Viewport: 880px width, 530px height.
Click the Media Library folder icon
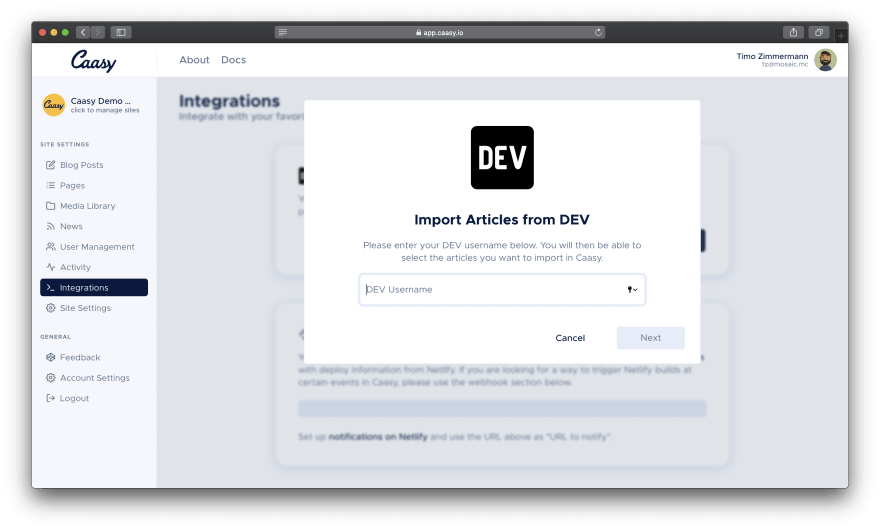click(x=51, y=206)
